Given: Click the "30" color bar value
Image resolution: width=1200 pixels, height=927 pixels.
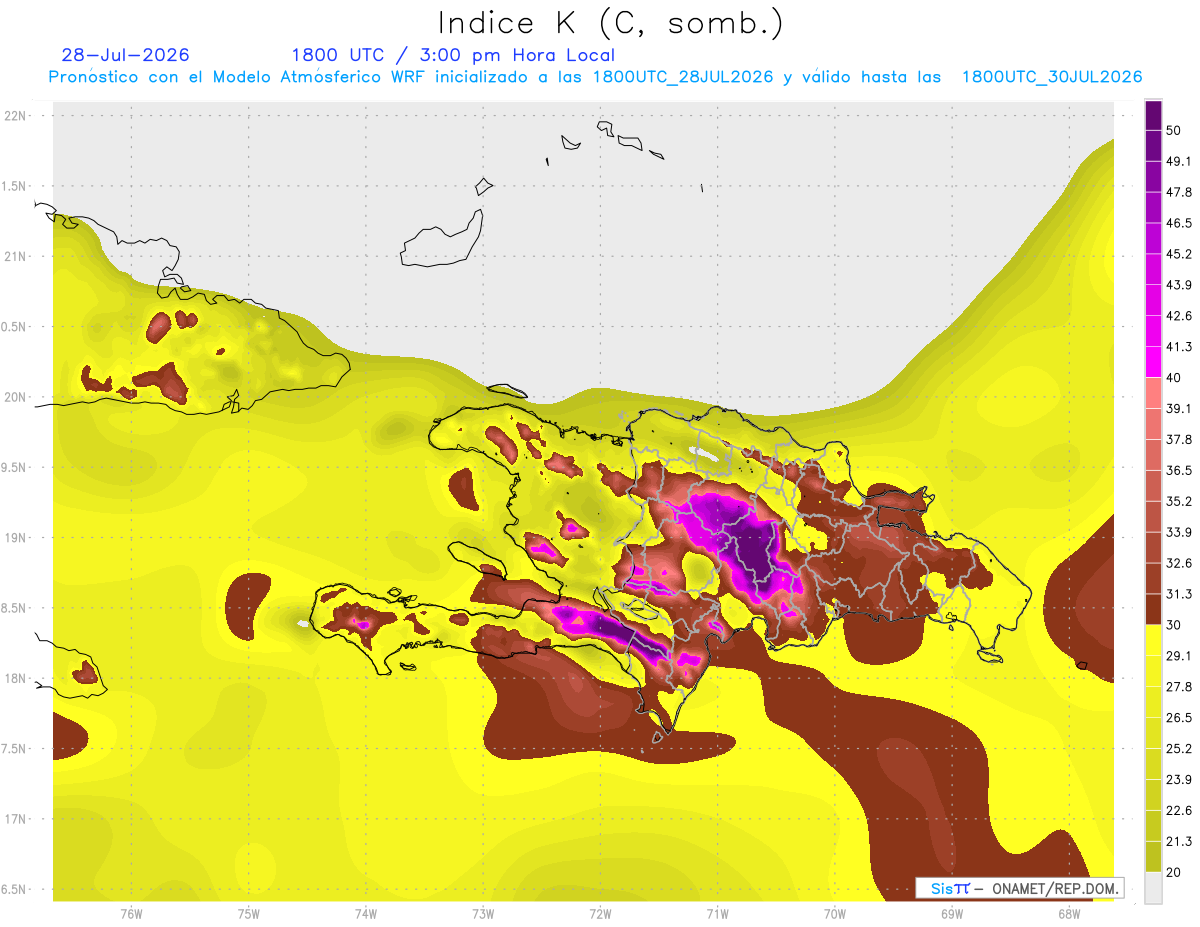Looking at the screenshot, I should pyautogui.click(x=1174, y=625).
